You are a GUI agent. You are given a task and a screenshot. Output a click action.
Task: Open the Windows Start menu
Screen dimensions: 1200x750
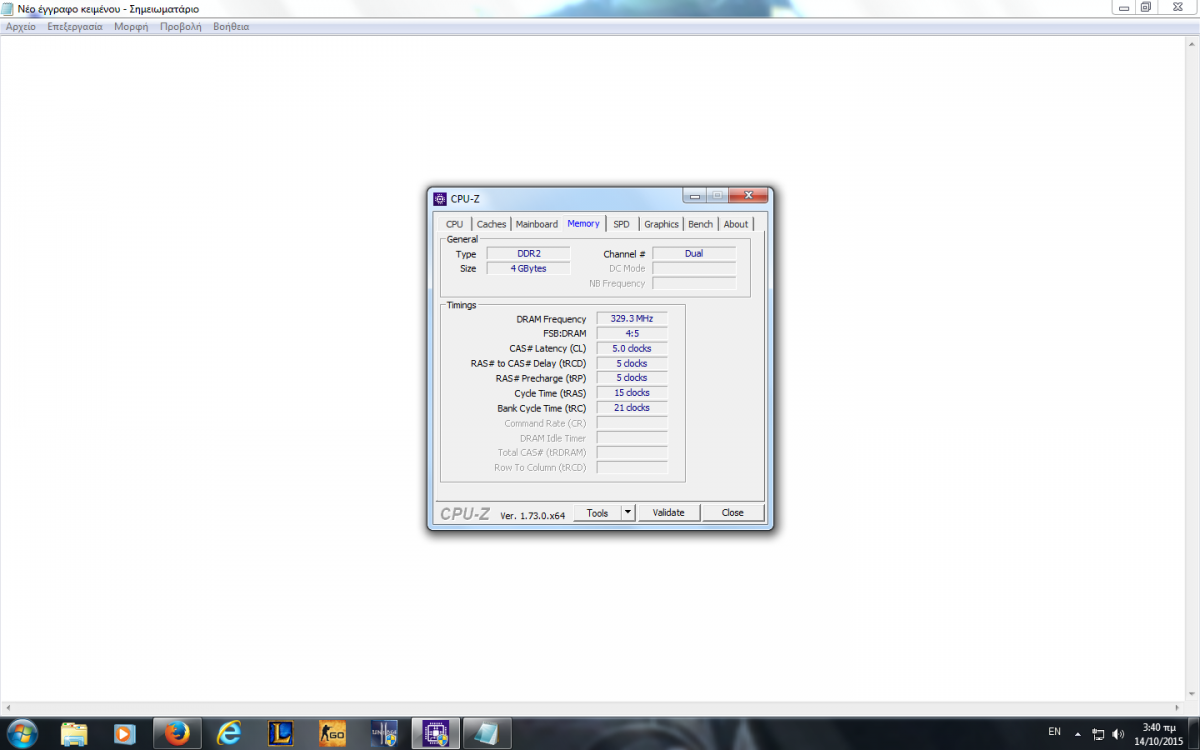pyautogui.click(x=22, y=733)
